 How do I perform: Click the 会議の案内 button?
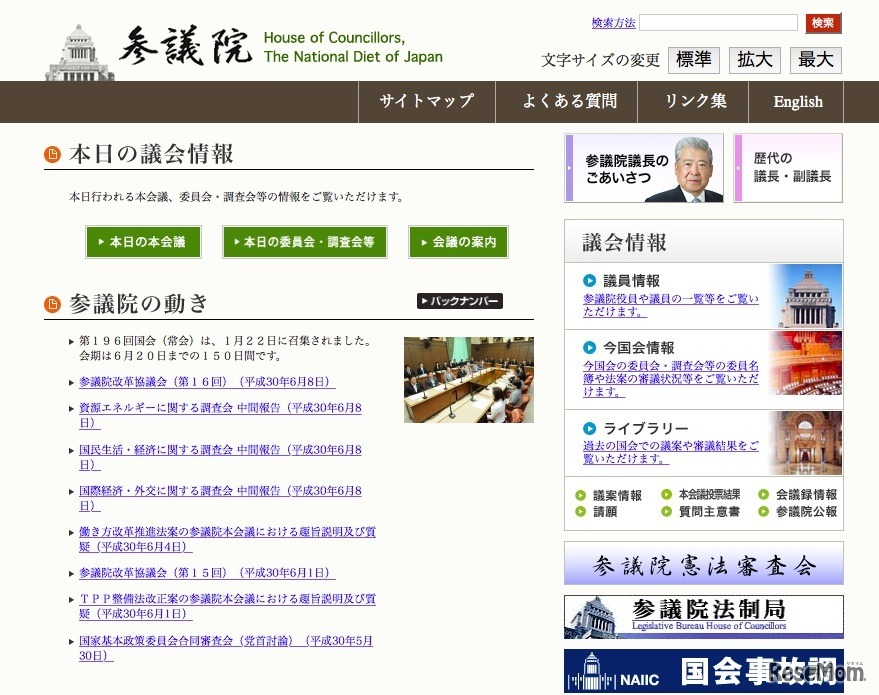458,242
